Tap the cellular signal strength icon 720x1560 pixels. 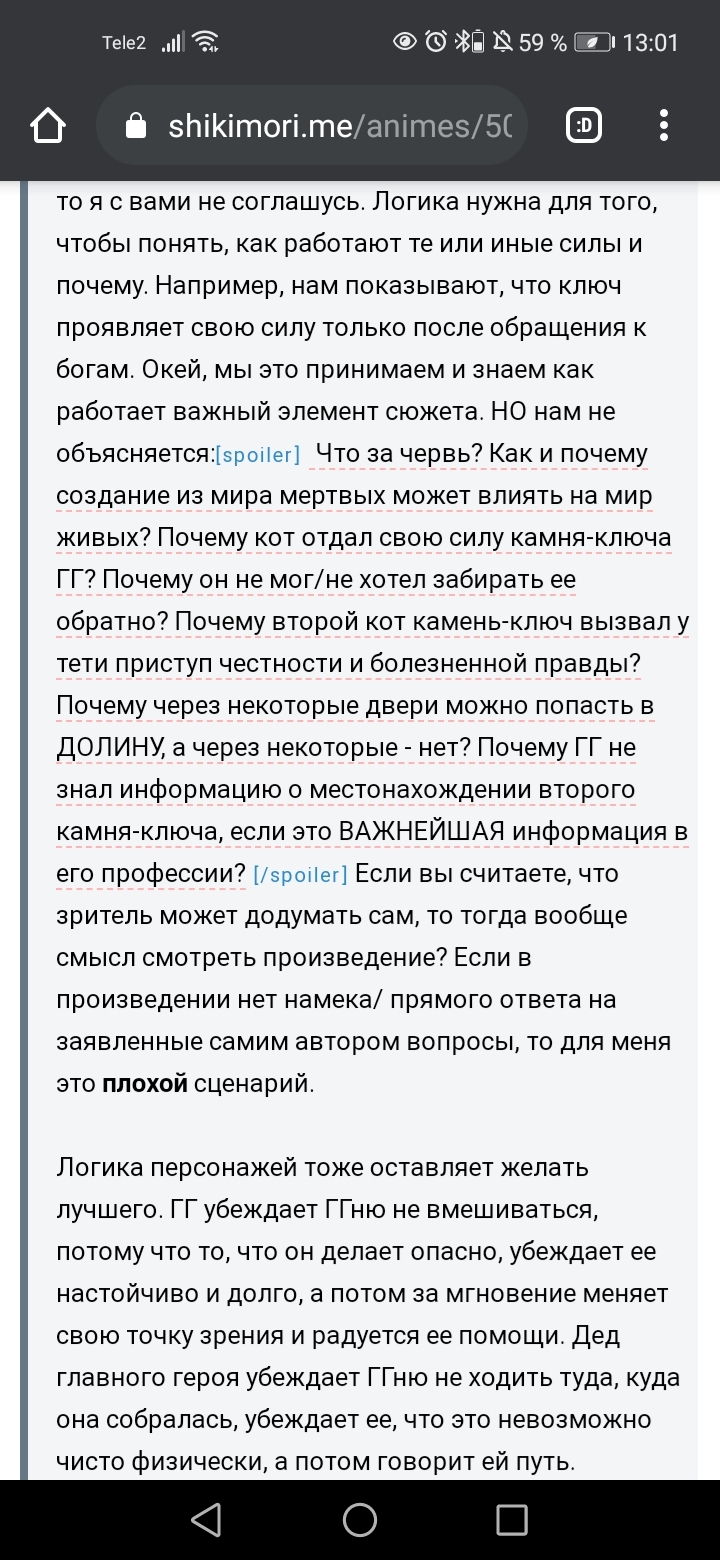pos(173,42)
